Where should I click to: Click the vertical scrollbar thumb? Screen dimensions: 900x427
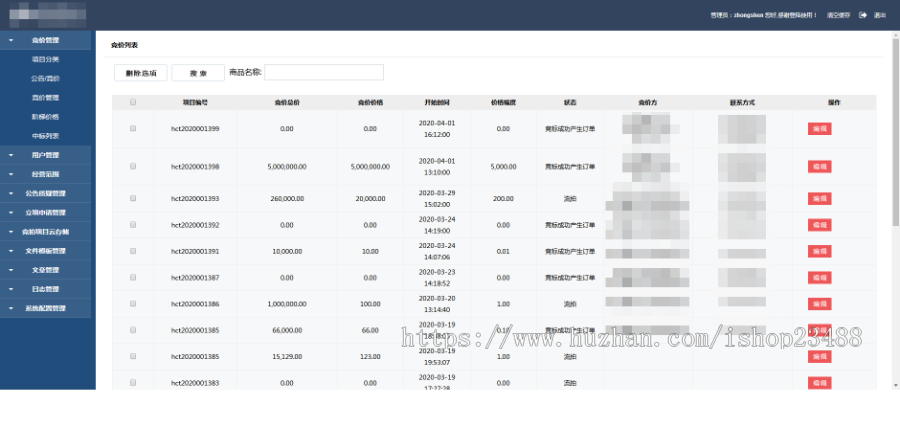[x=896, y=132]
